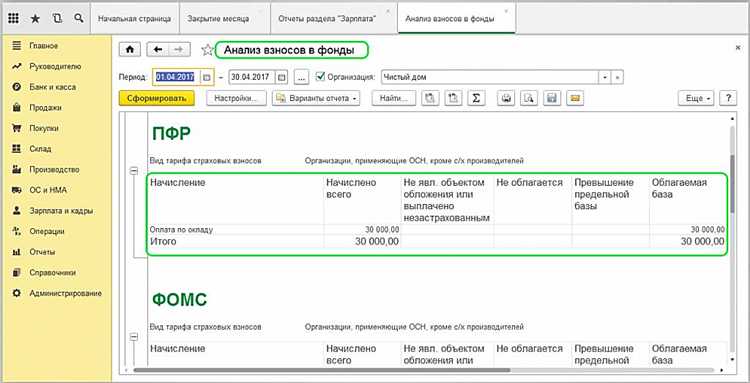
Task: Open Главное section
Action: (44, 46)
